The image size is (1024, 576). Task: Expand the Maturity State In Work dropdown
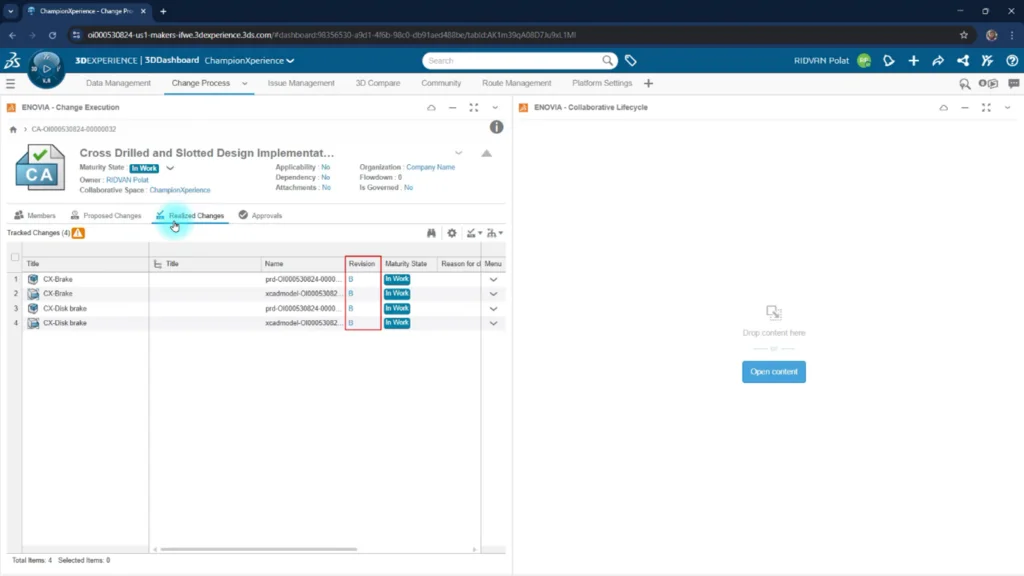pos(170,168)
